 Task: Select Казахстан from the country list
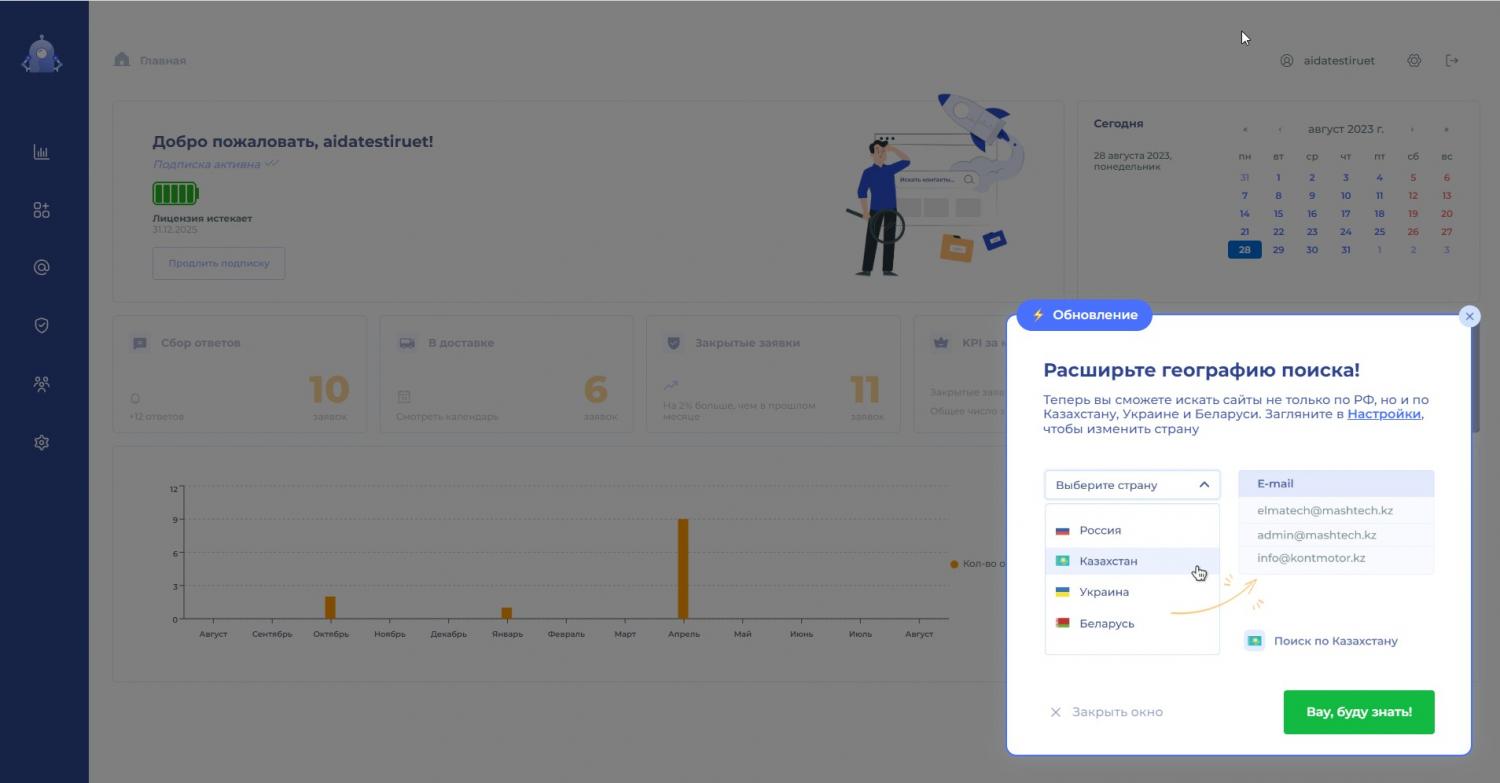coord(1108,561)
